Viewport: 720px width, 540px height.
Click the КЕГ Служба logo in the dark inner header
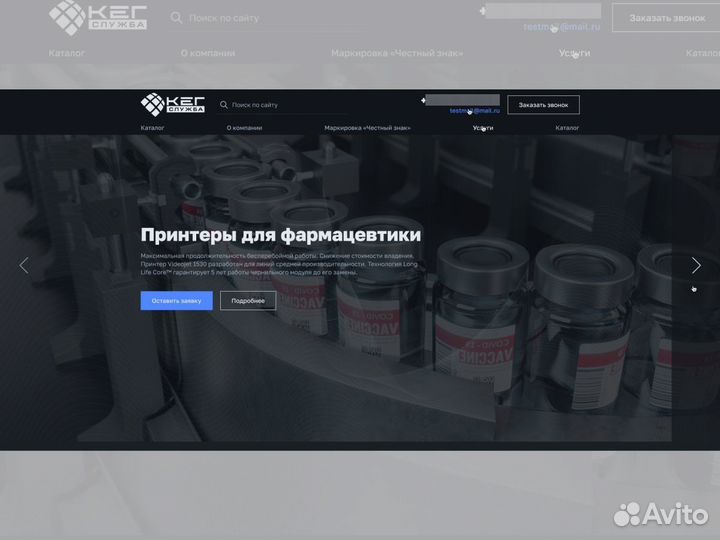[172, 104]
